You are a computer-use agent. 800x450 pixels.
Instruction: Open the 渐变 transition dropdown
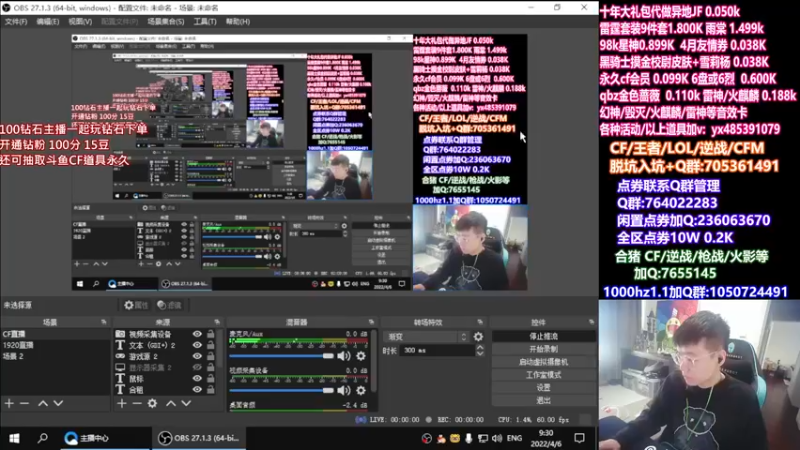pyautogui.click(x=427, y=337)
